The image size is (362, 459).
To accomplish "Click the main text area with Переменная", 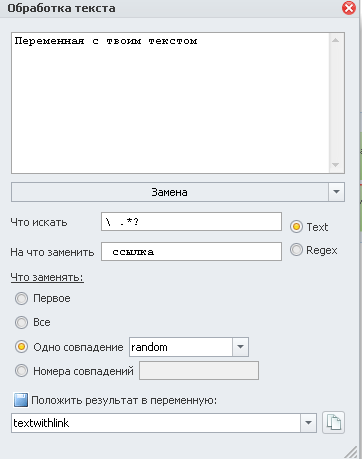I will coord(171,103).
